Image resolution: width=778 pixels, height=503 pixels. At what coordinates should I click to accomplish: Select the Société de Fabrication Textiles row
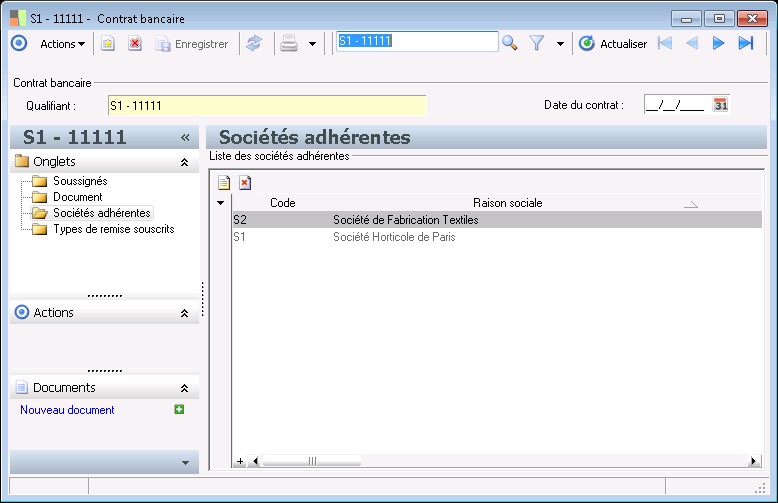(497, 220)
